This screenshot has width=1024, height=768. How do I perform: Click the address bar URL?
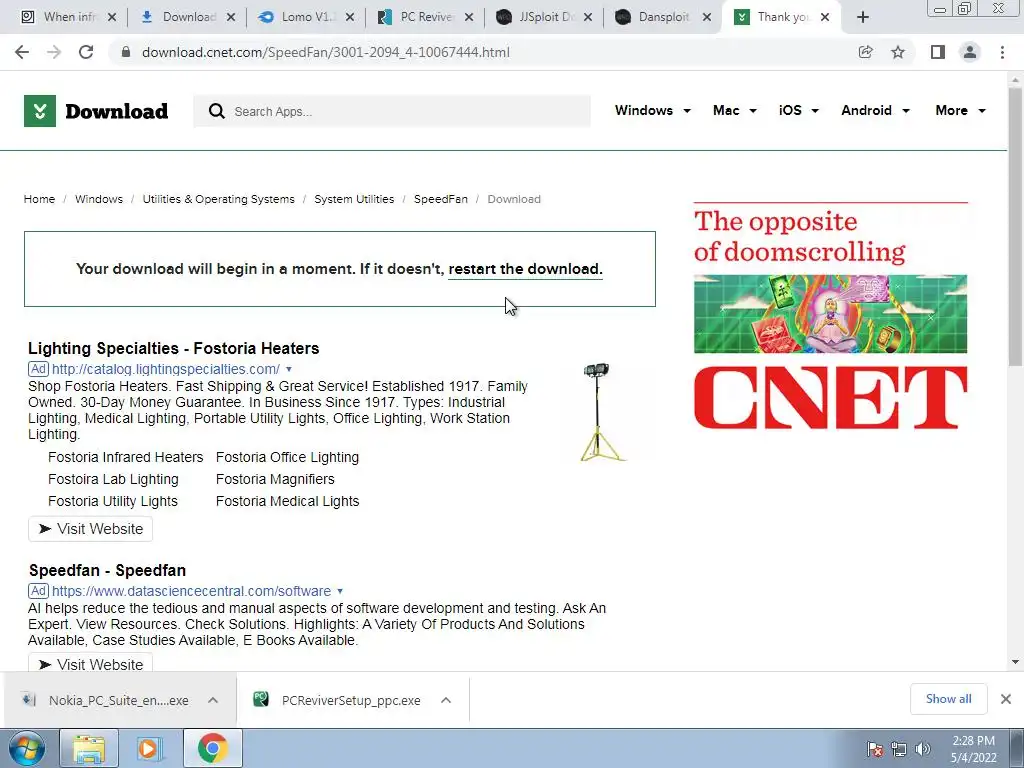(x=326, y=52)
